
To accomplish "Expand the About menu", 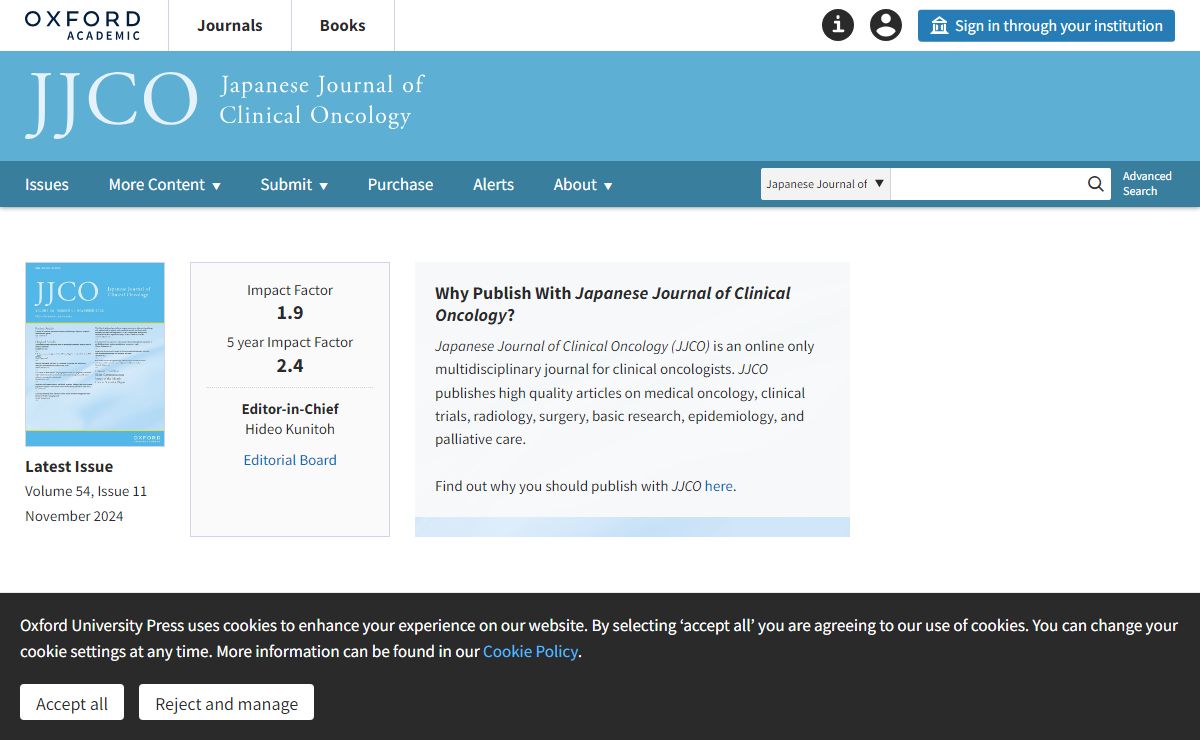I will tap(583, 184).
